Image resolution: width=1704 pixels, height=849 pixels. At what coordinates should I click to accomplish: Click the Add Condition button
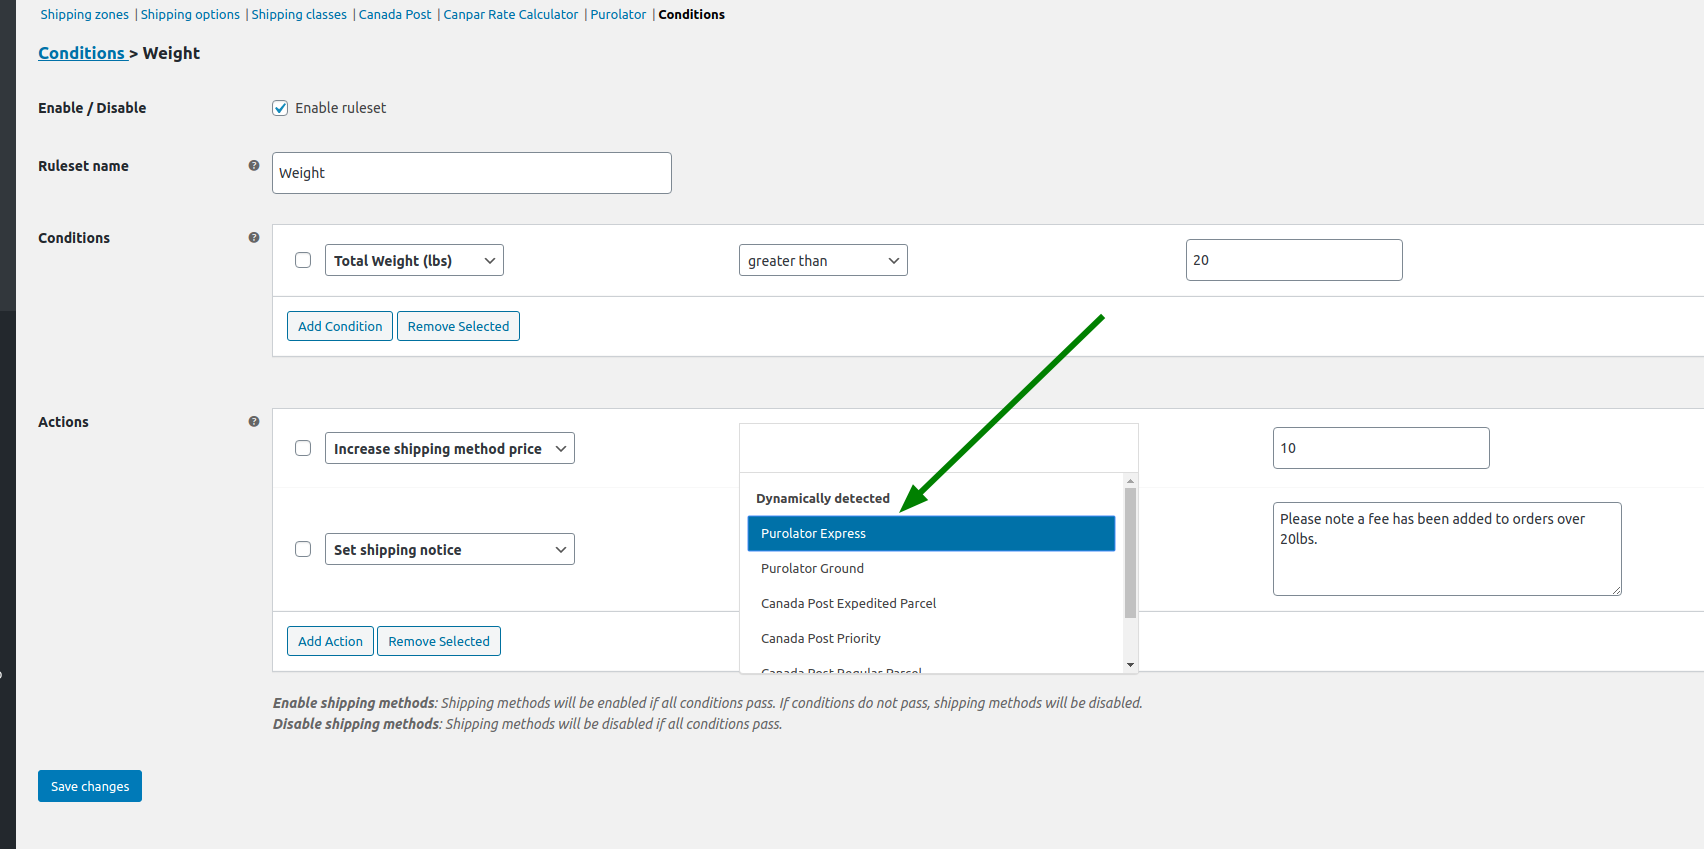click(340, 326)
